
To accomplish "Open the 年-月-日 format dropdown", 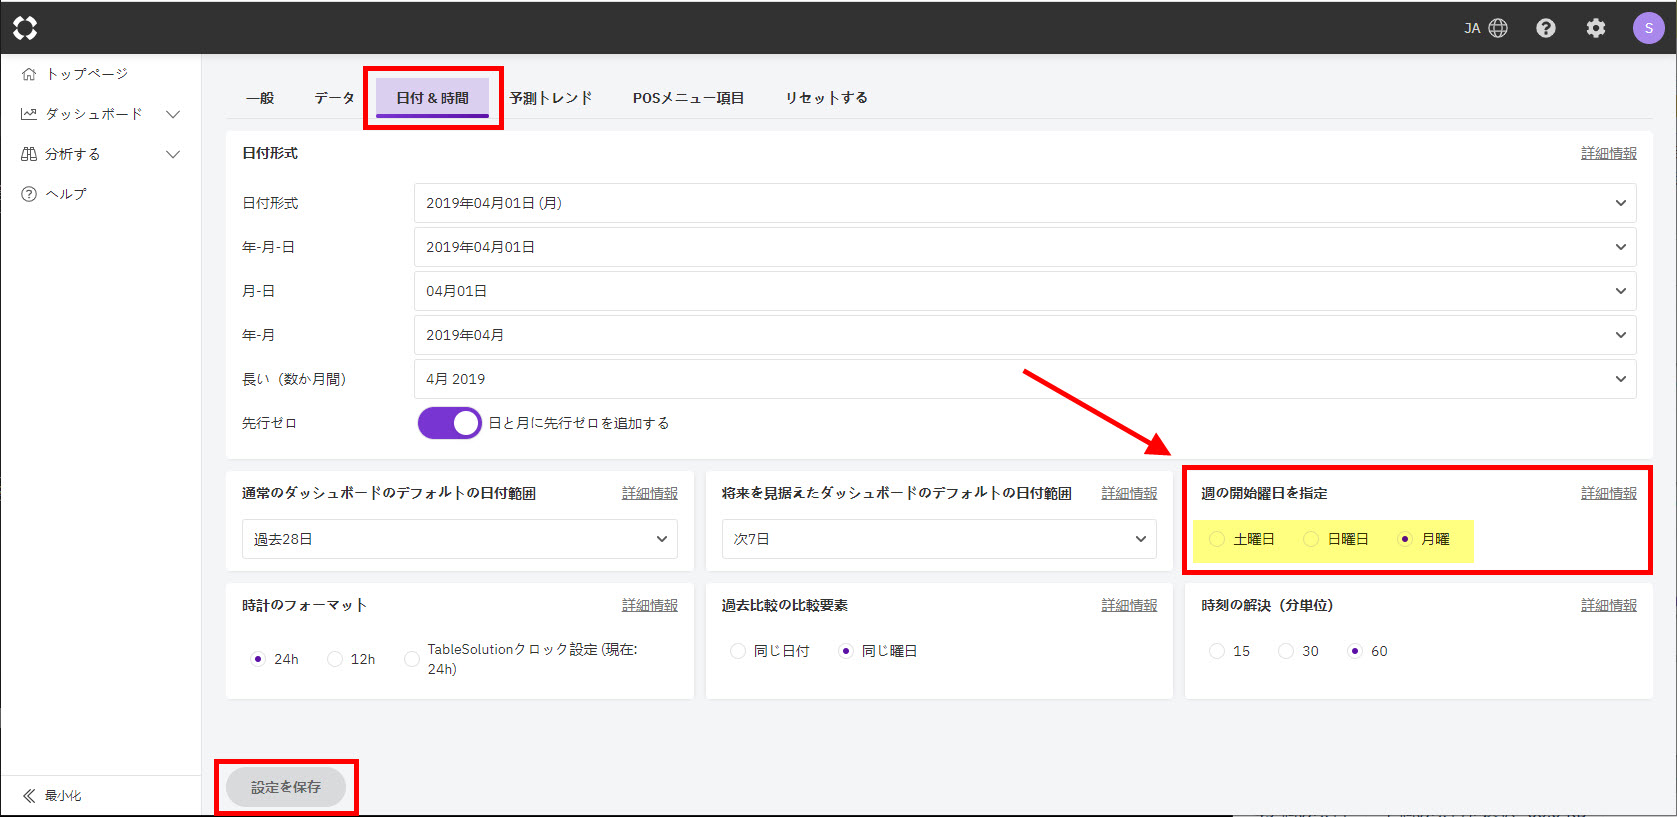I will 1025,247.
